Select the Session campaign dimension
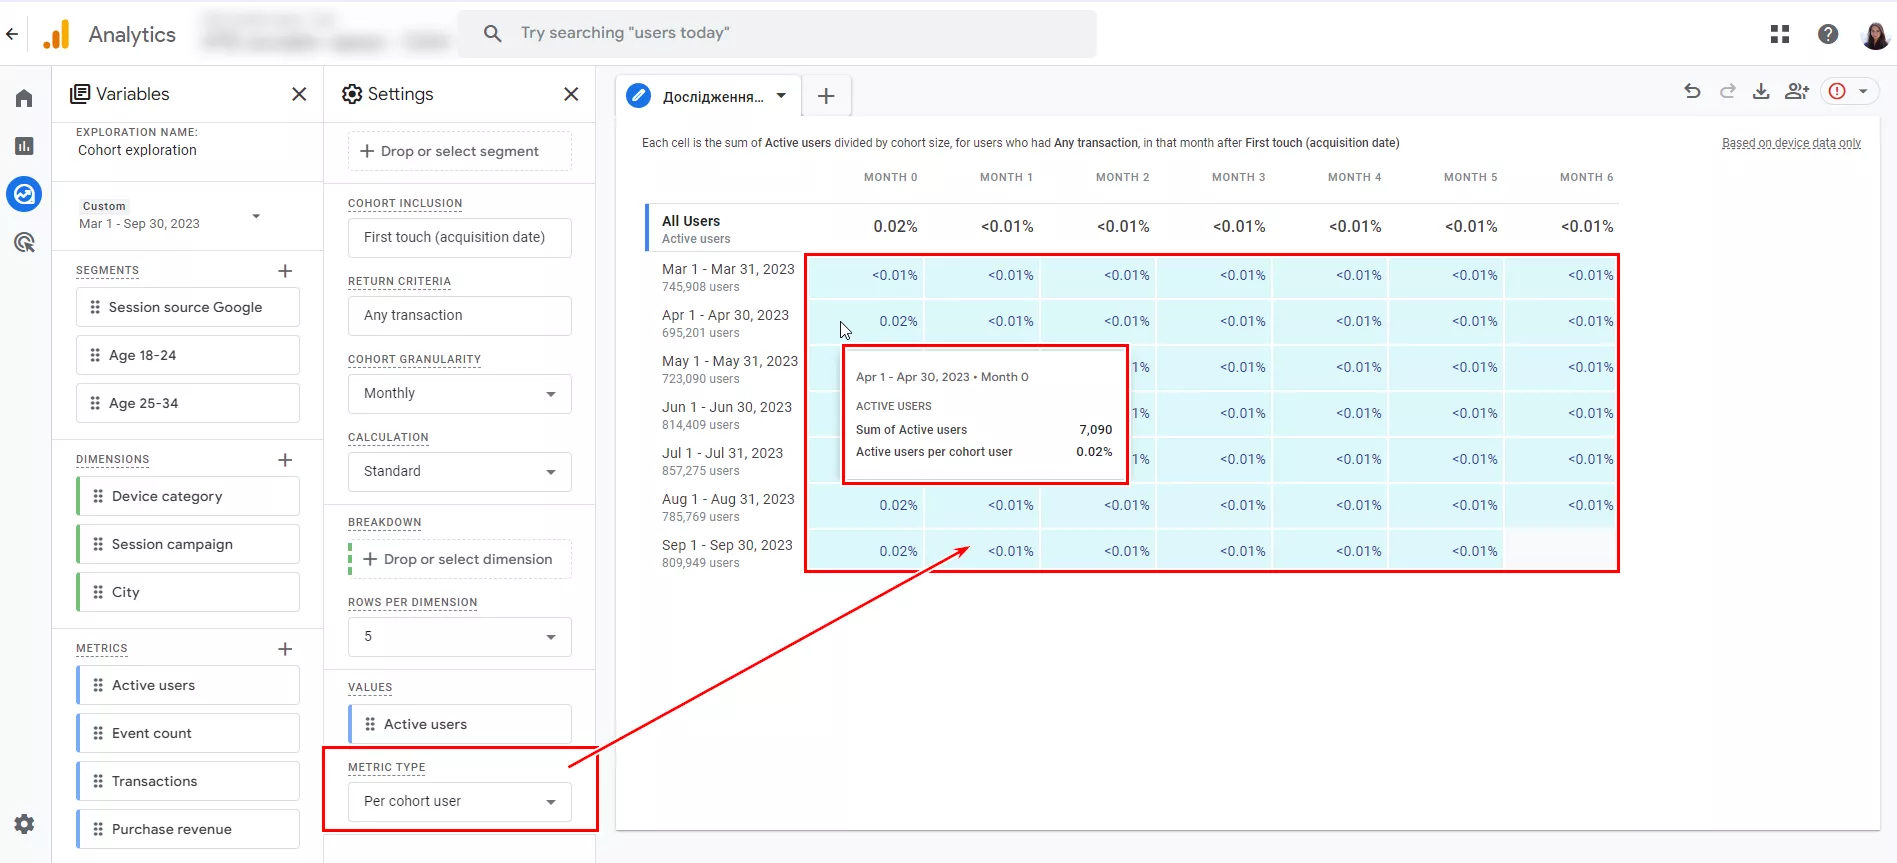This screenshot has width=1897, height=863. pyautogui.click(x=188, y=544)
